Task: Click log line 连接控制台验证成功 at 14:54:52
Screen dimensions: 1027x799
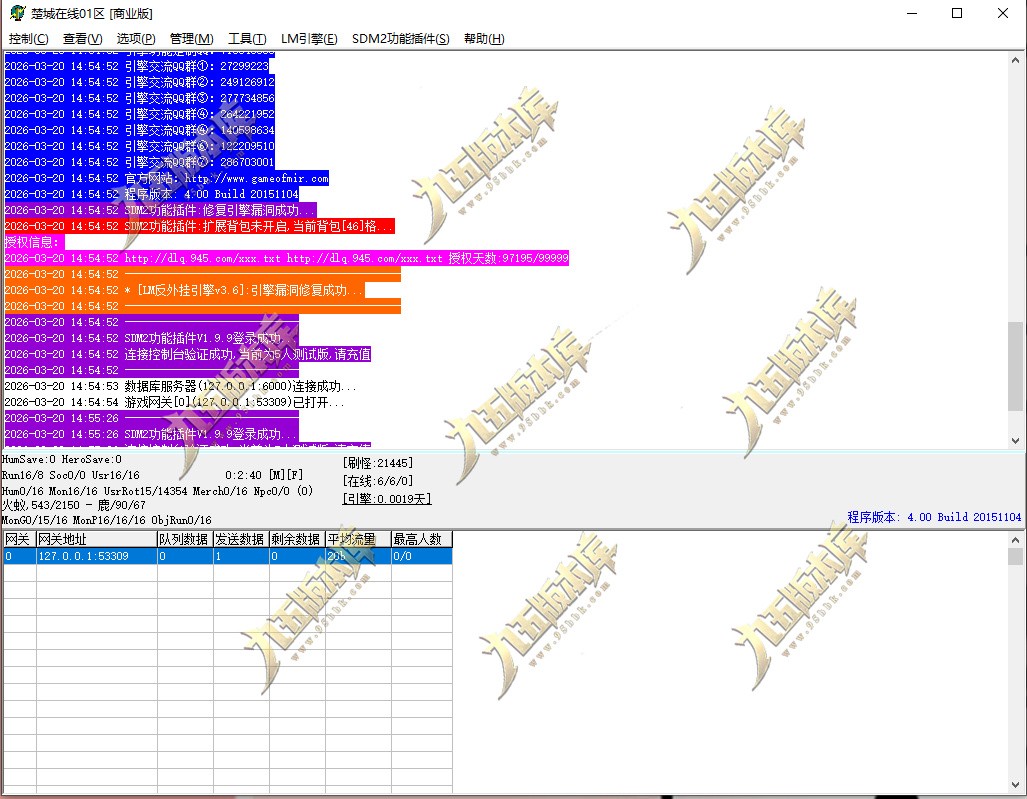Action: [x=188, y=354]
